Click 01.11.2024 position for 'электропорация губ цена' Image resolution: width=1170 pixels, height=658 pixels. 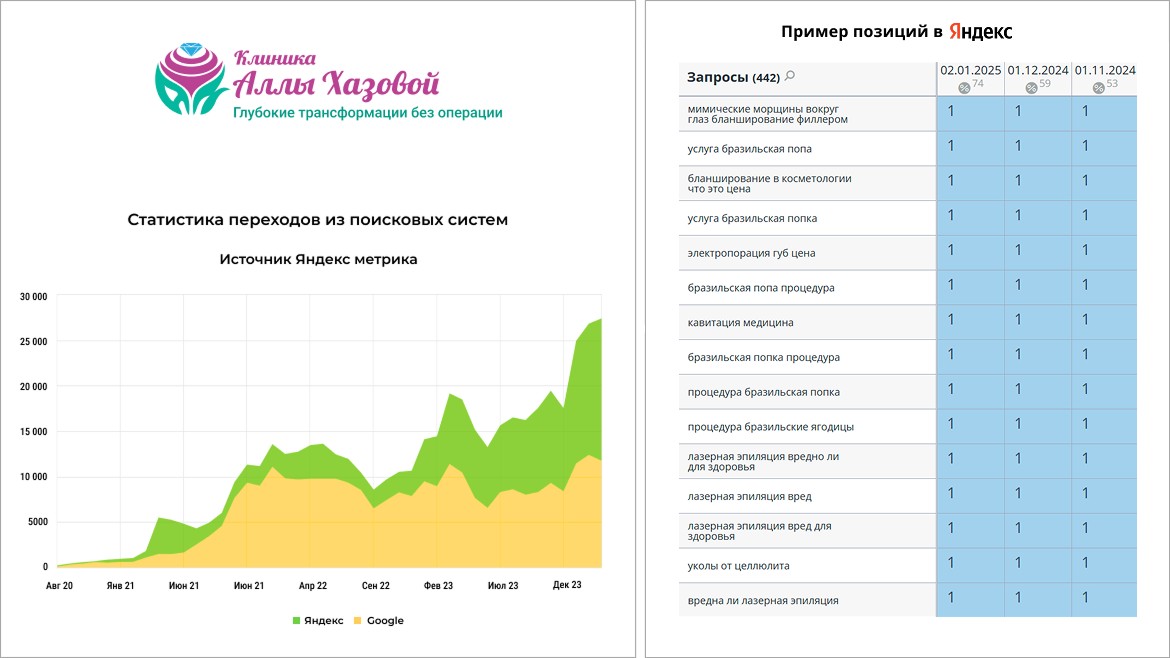1104,253
